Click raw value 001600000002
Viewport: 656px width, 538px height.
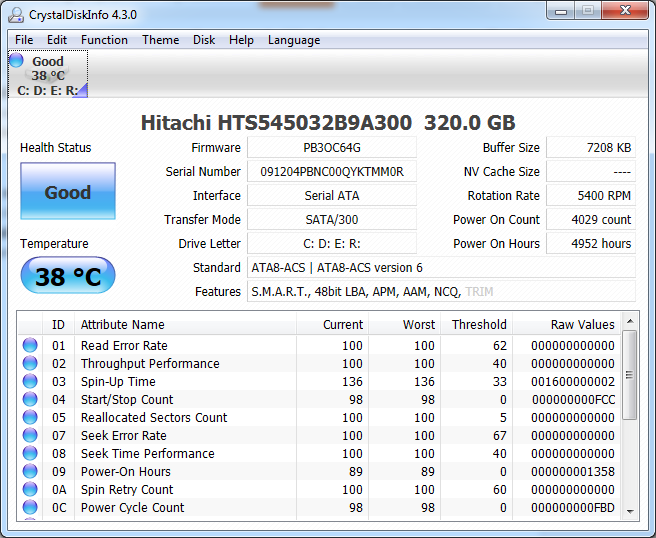coord(573,382)
